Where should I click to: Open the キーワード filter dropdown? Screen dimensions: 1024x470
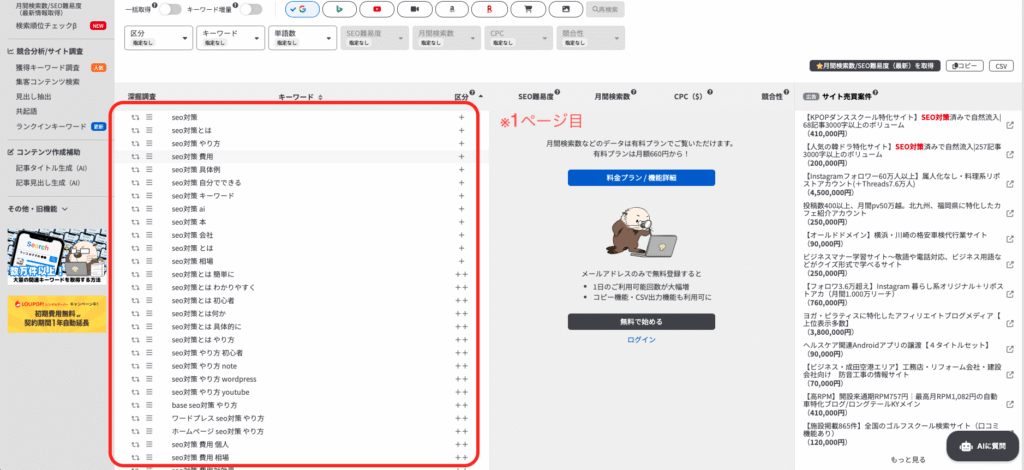tap(231, 38)
